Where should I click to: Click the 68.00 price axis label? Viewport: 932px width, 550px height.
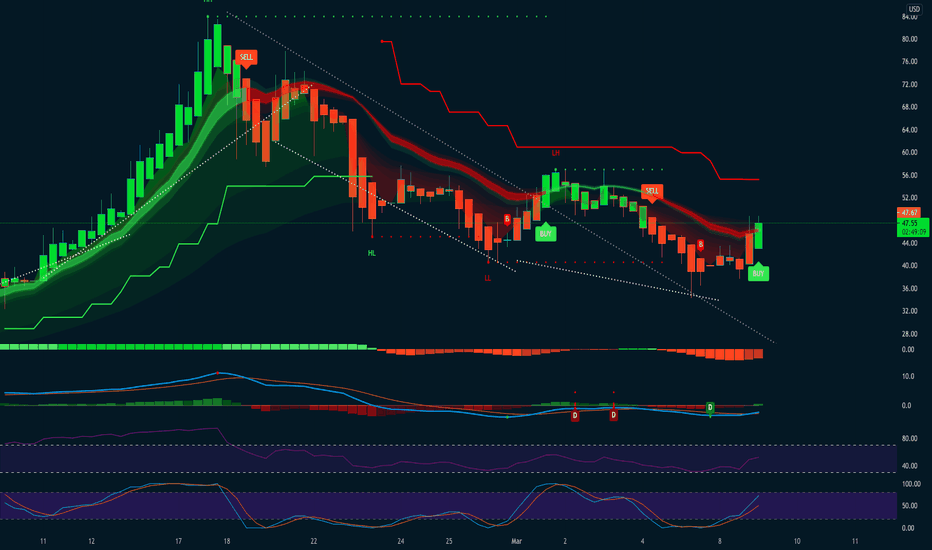(x=909, y=108)
